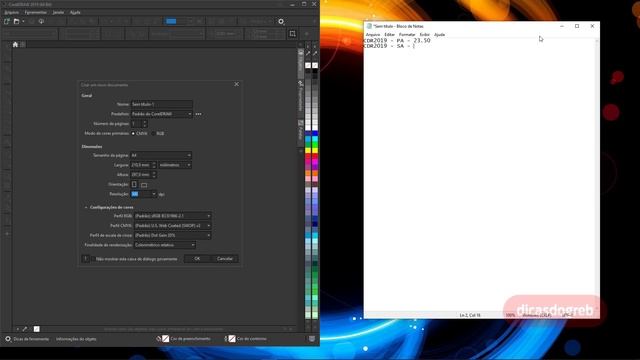640x360 pixels.
Task: Click Cancelar in the new document dialog
Action: [224, 259]
